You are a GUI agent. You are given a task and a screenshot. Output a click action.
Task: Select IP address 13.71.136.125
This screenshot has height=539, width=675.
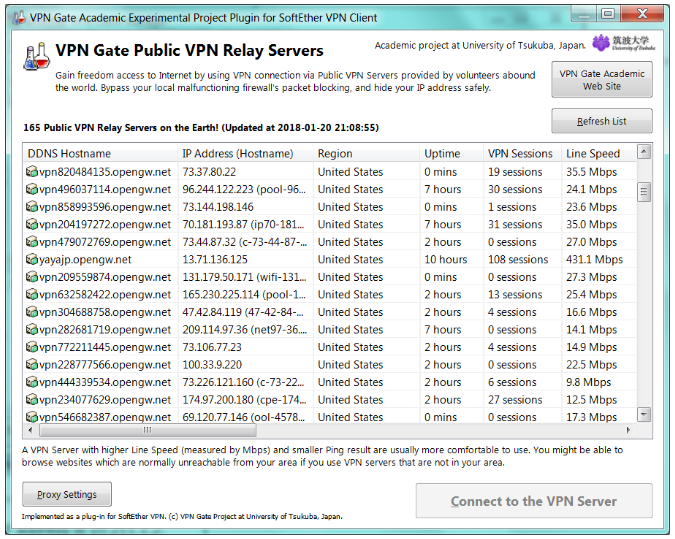click(x=215, y=259)
